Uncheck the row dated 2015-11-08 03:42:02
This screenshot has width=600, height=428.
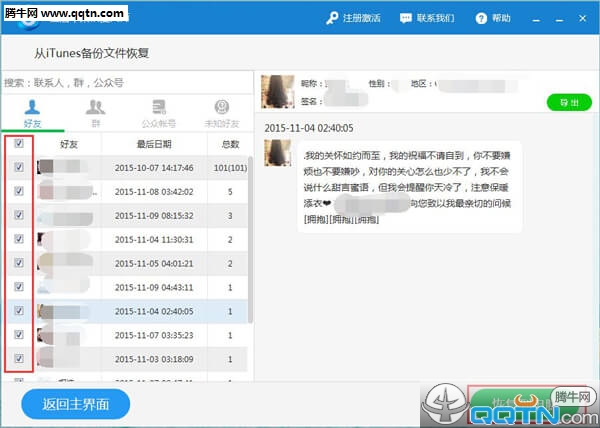(18, 191)
